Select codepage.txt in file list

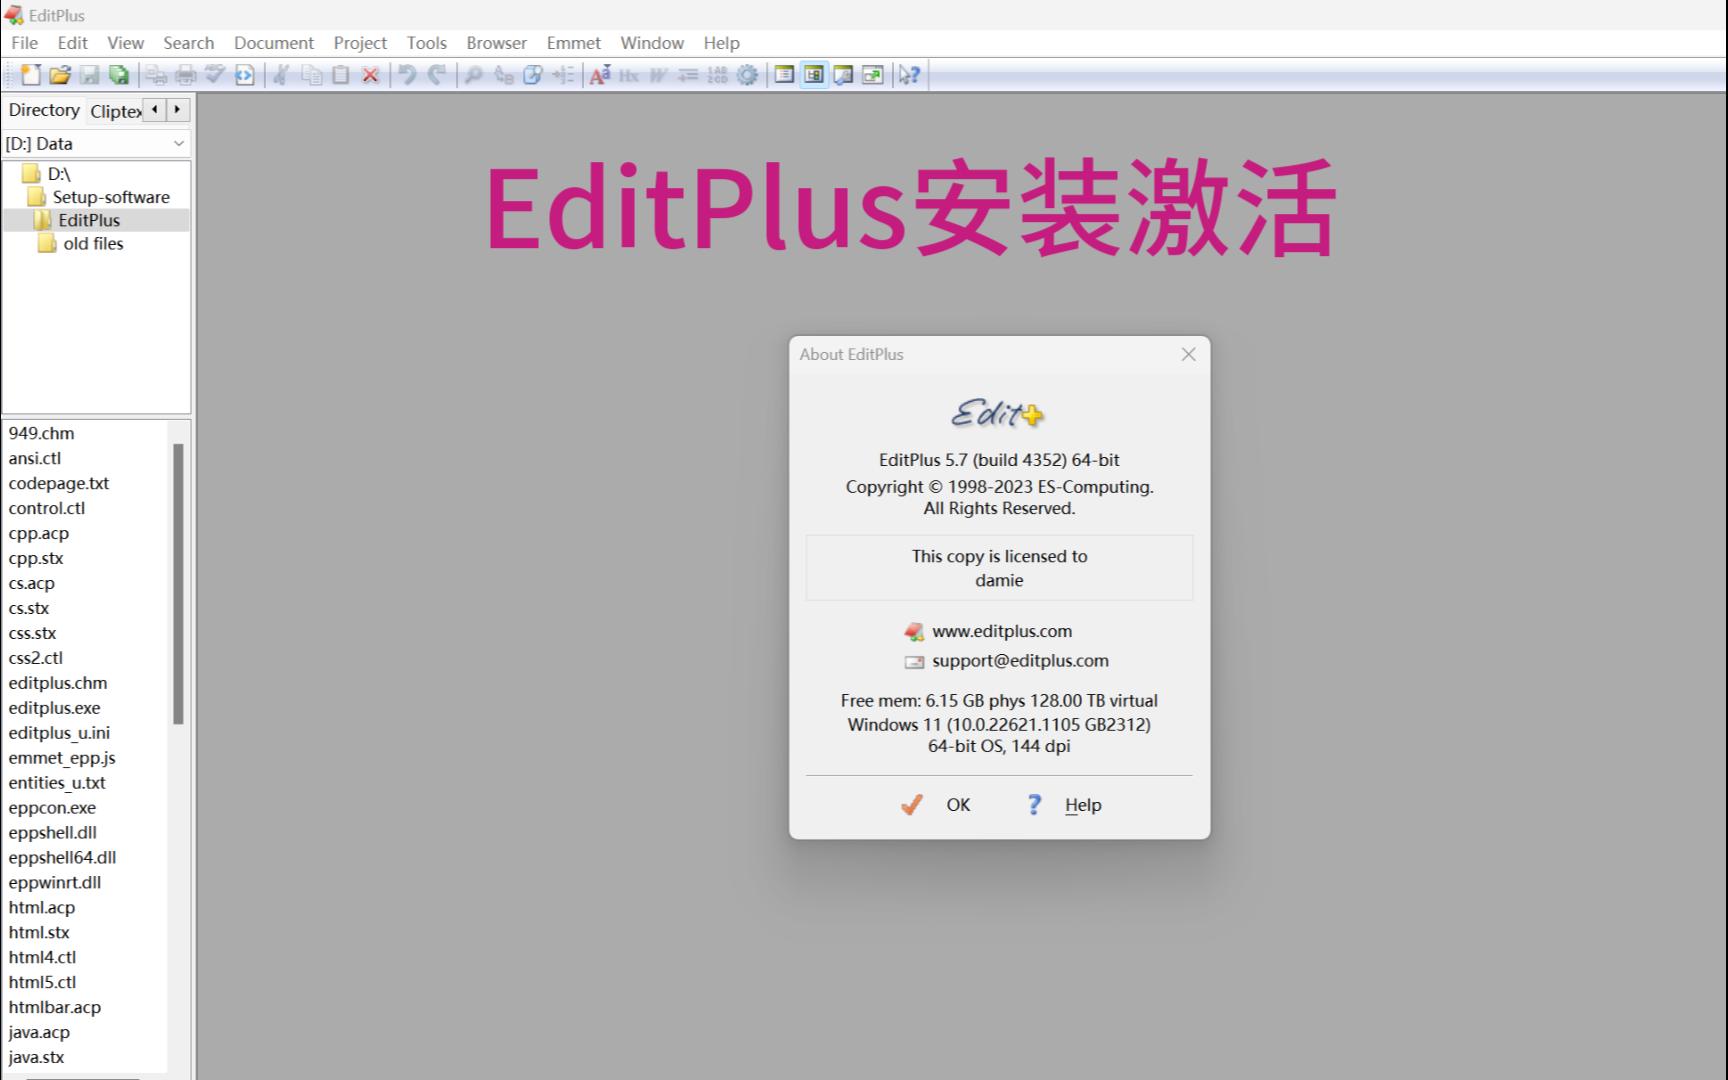pos(59,483)
